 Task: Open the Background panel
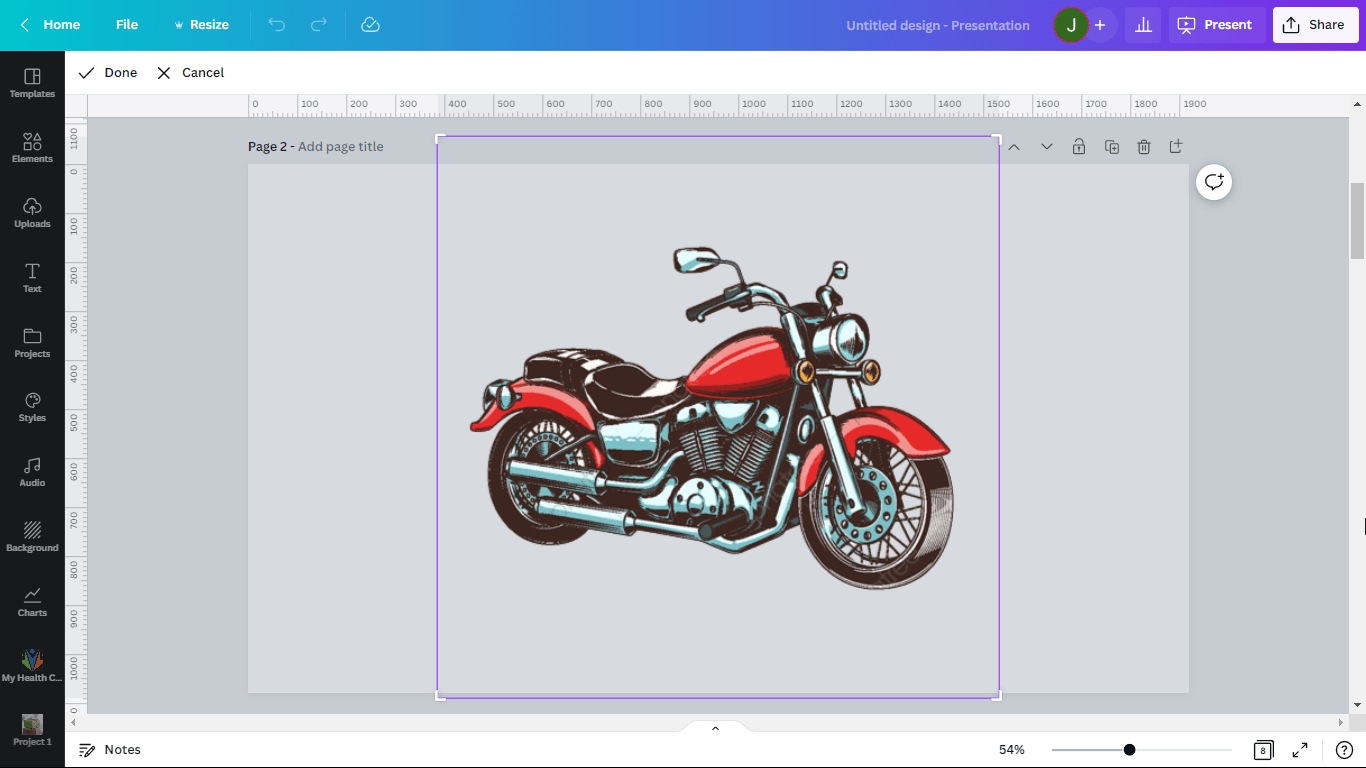click(32, 535)
